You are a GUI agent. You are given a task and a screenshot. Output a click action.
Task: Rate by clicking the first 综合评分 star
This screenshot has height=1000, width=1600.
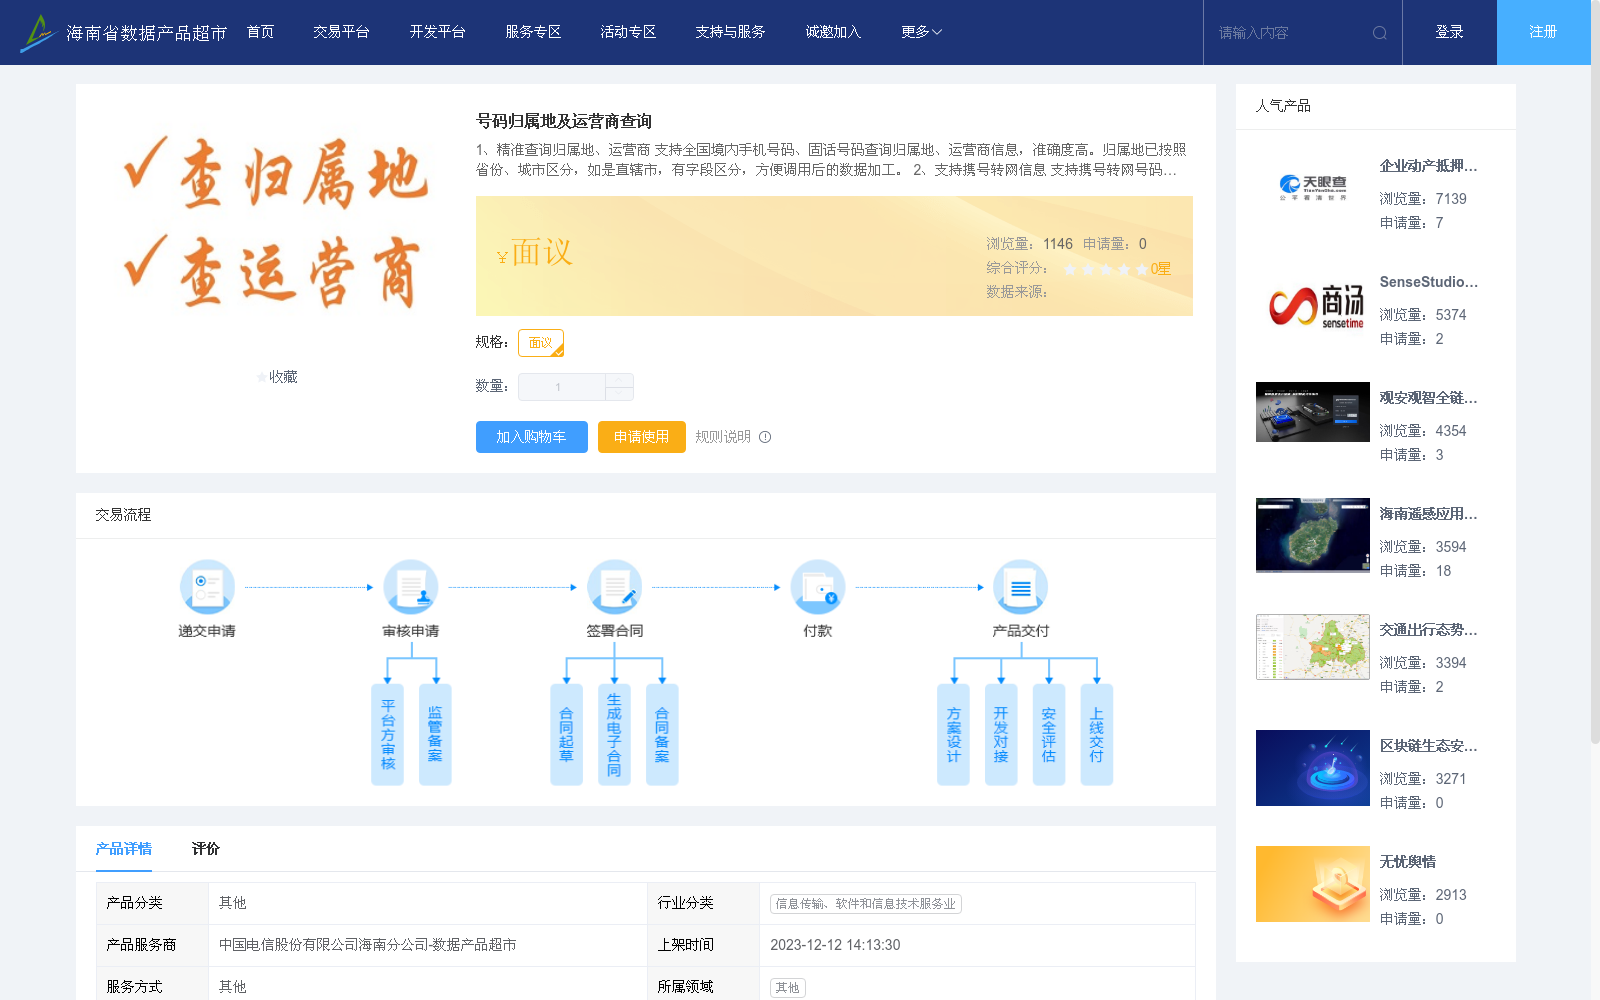click(x=1070, y=269)
